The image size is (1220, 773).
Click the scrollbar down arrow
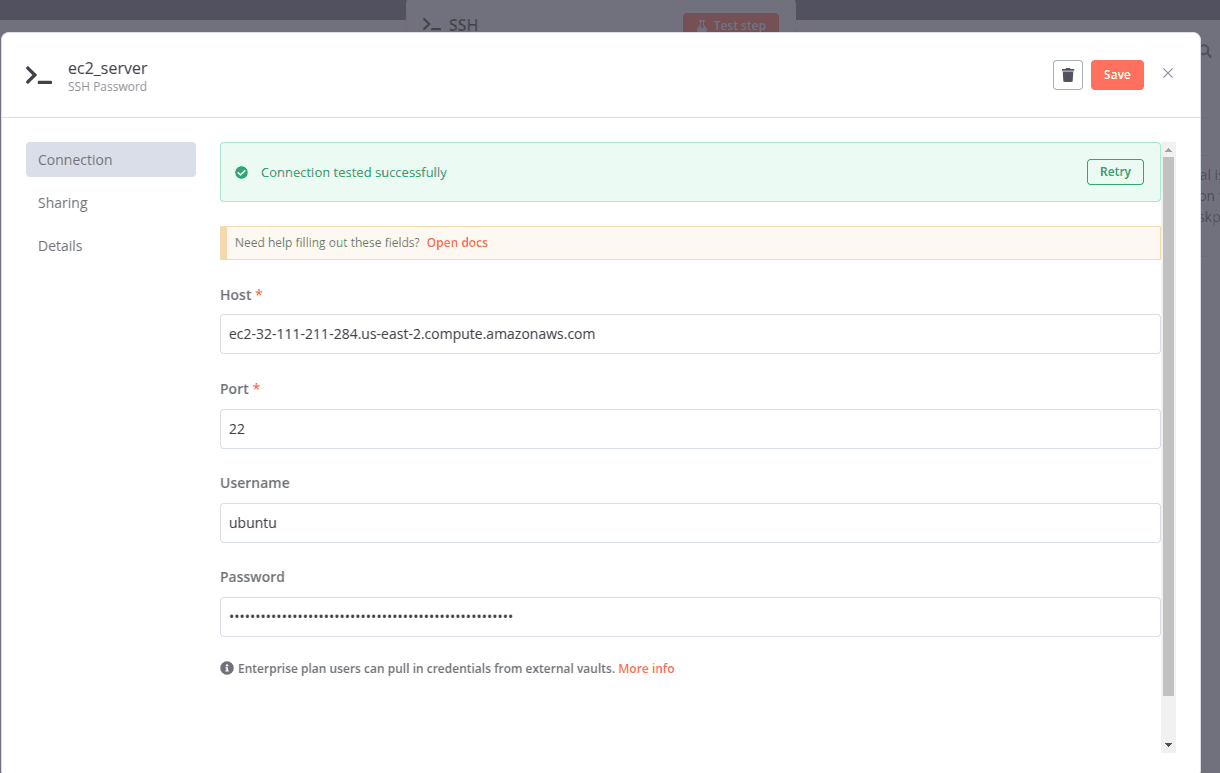point(1168,745)
